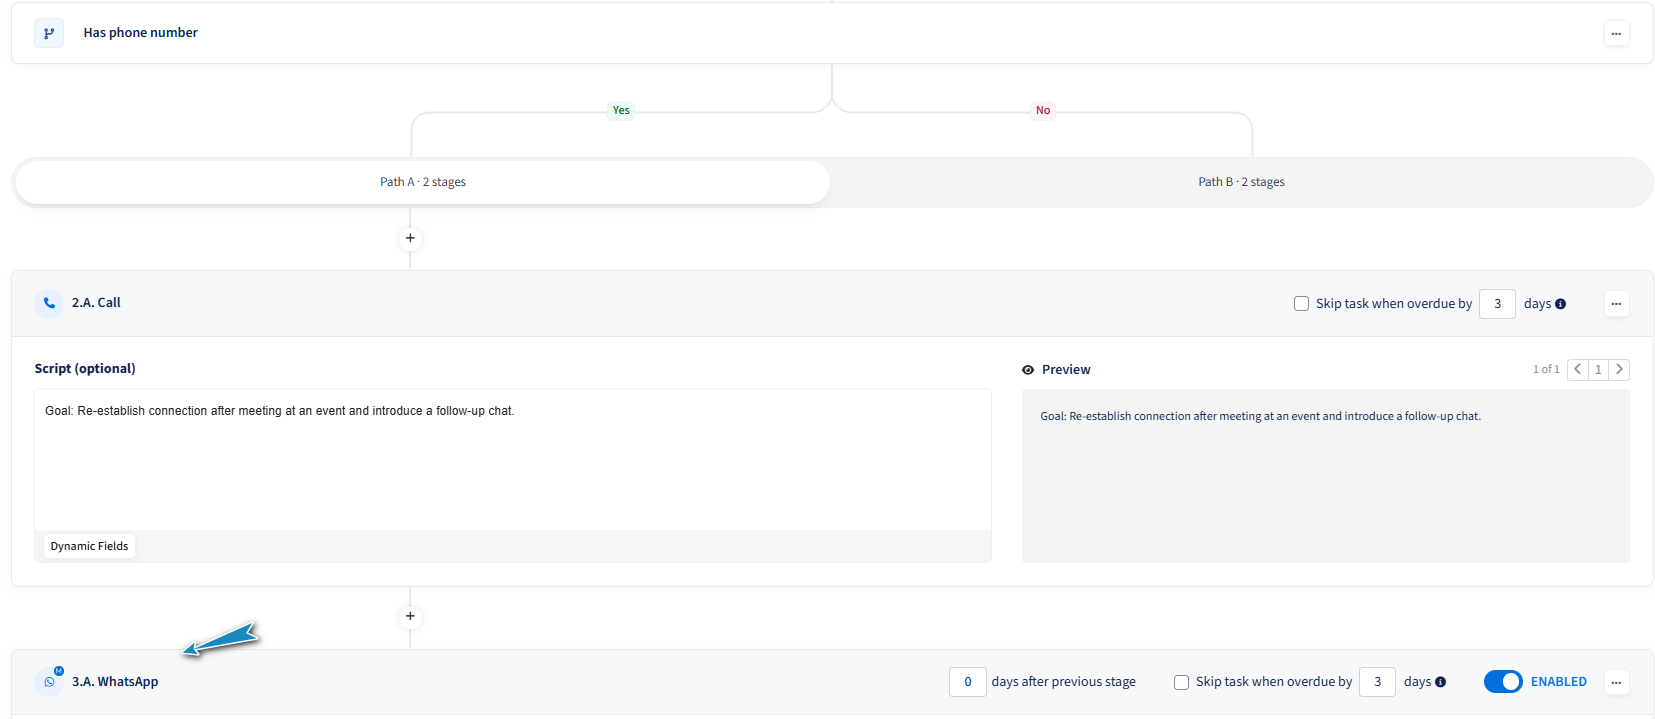Add a stage above 2.A. Call
The height and width of the screenshot is (719, 1655).
(410, 238)
